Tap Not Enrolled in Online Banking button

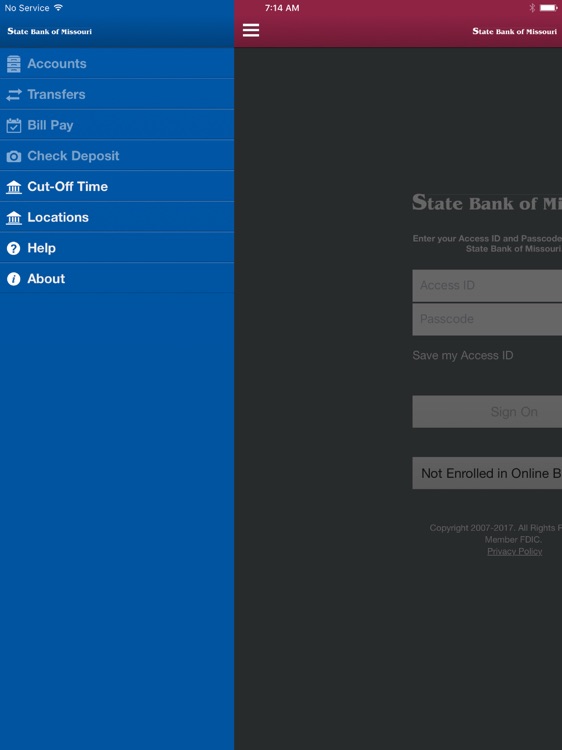click(x=487, y=473)
